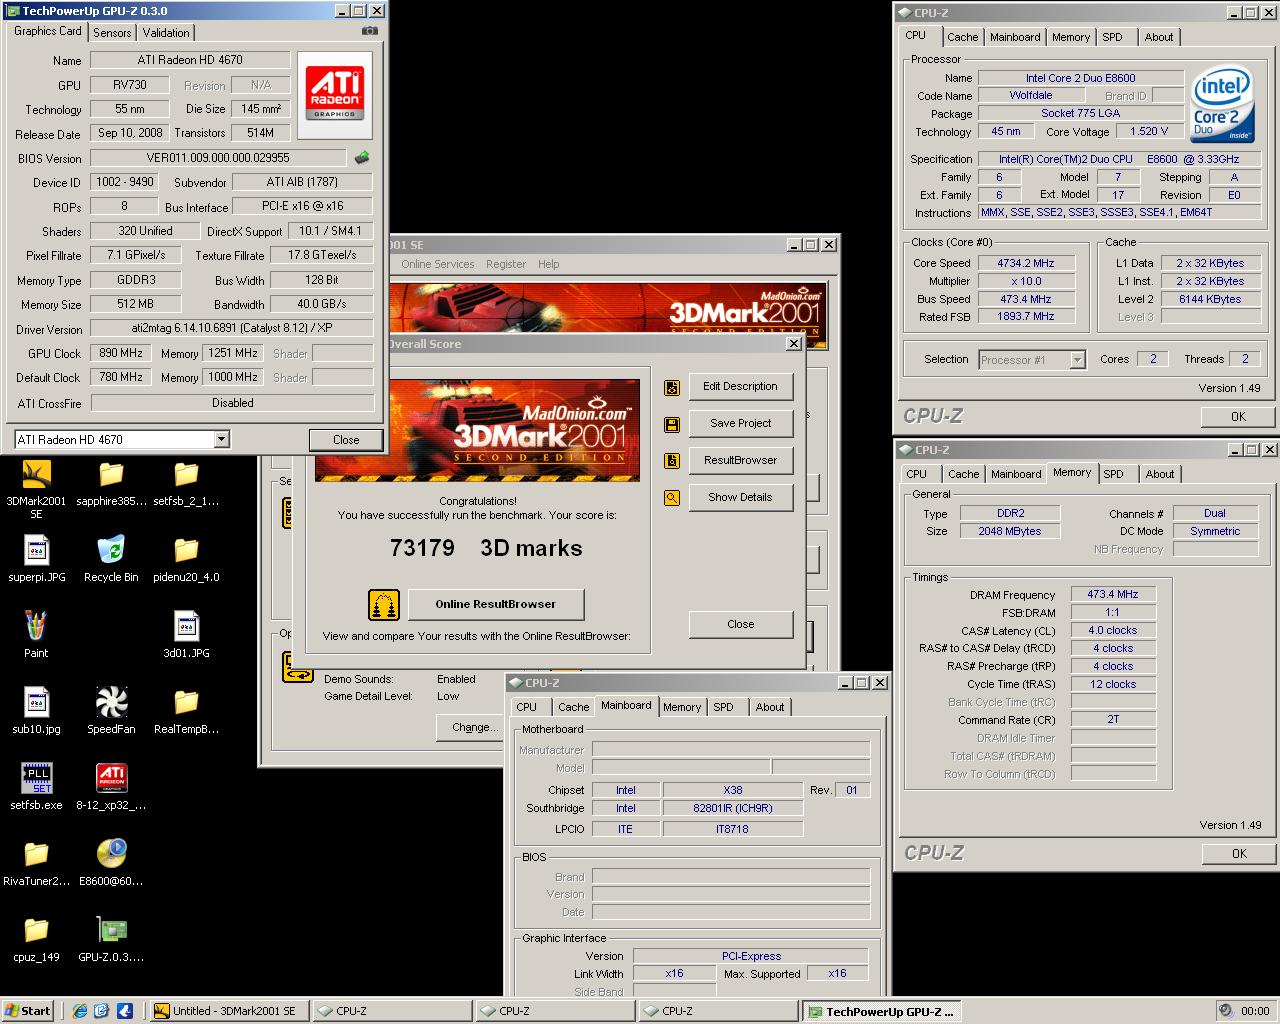This screenshot has width=1280, height=1024.
Task: Click the ResultBrowser button
Action: [x=740, y=461]
